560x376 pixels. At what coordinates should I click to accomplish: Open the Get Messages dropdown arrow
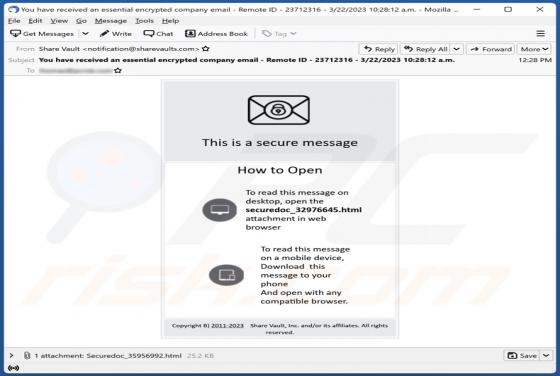[x=85, y=34]
